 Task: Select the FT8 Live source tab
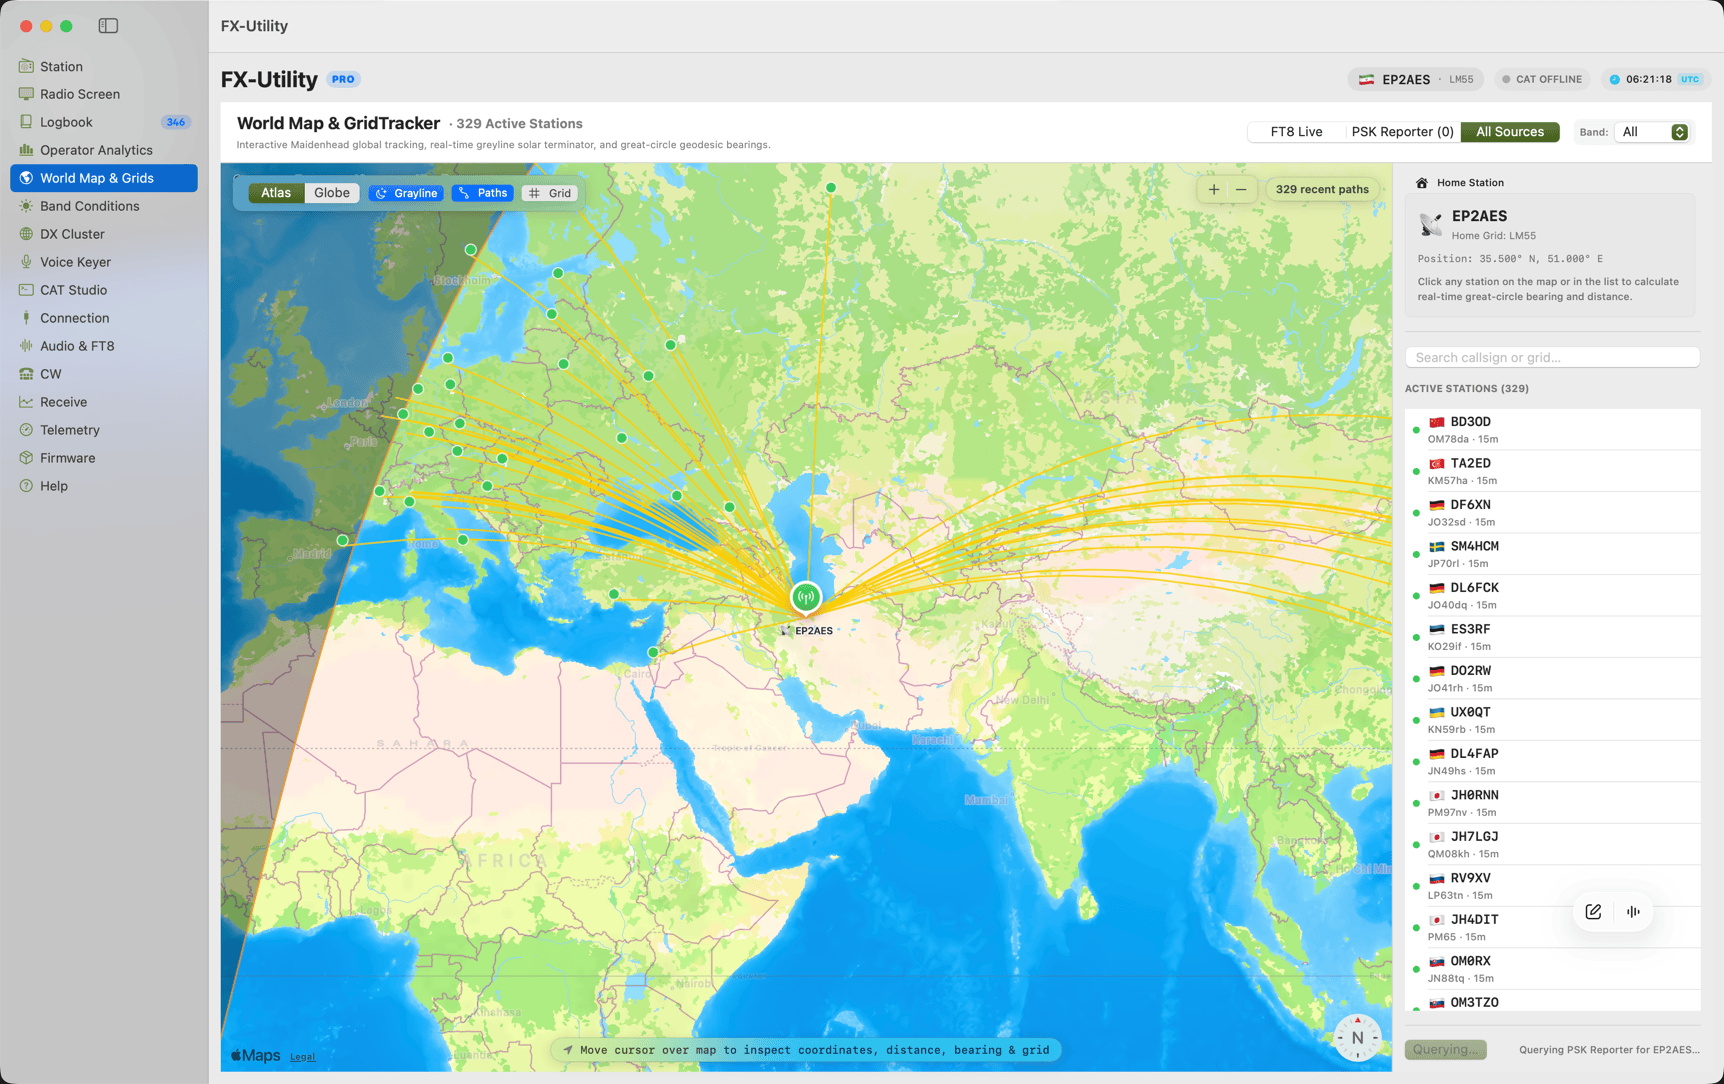coord(1296,132)
